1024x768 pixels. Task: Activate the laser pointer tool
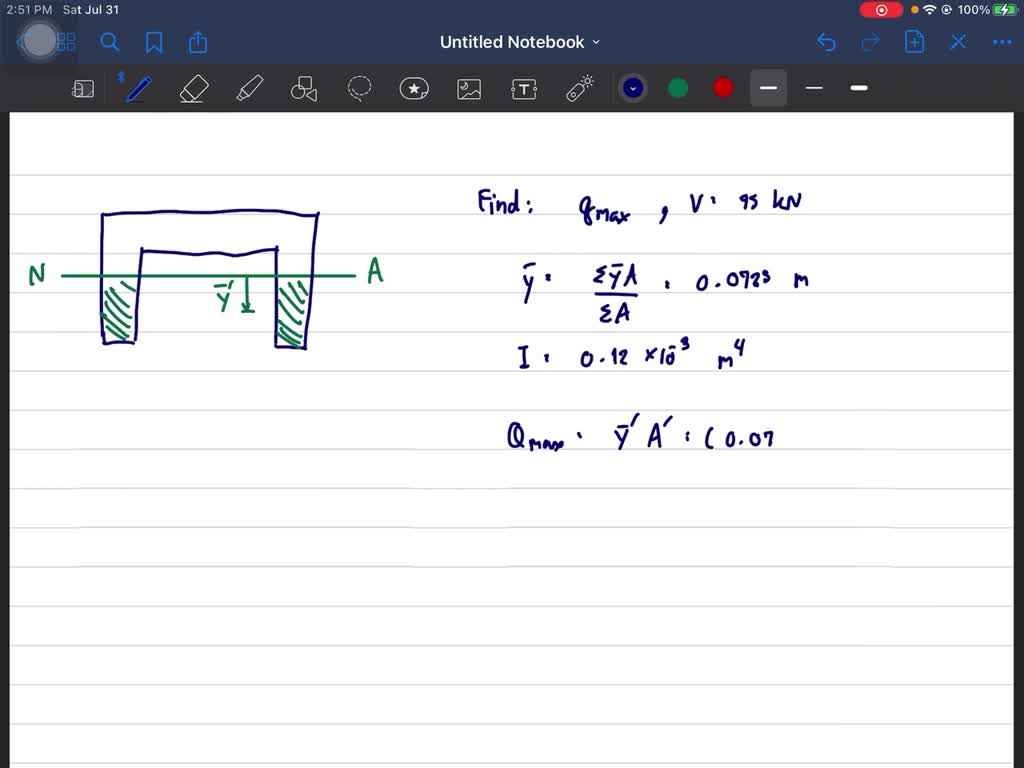(579, 88)
